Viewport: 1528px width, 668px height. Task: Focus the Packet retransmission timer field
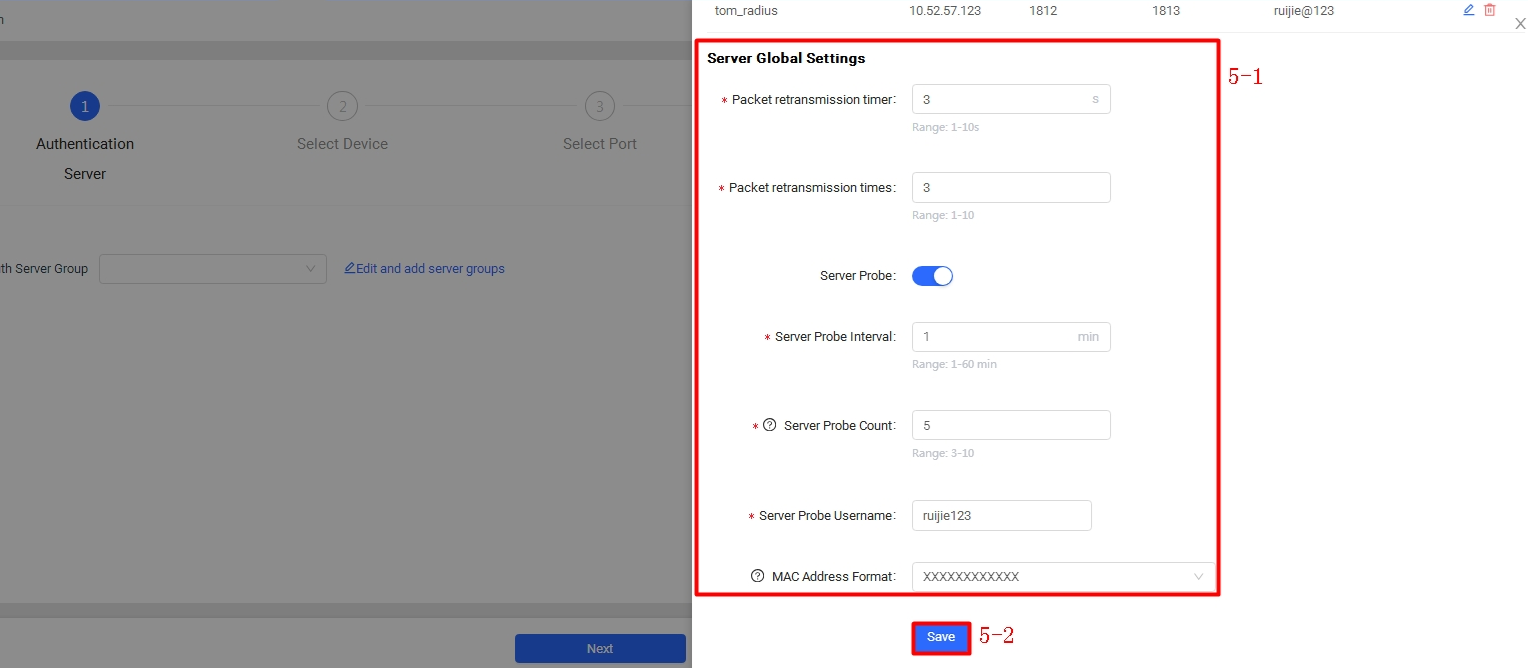(x=1000, y=100)
